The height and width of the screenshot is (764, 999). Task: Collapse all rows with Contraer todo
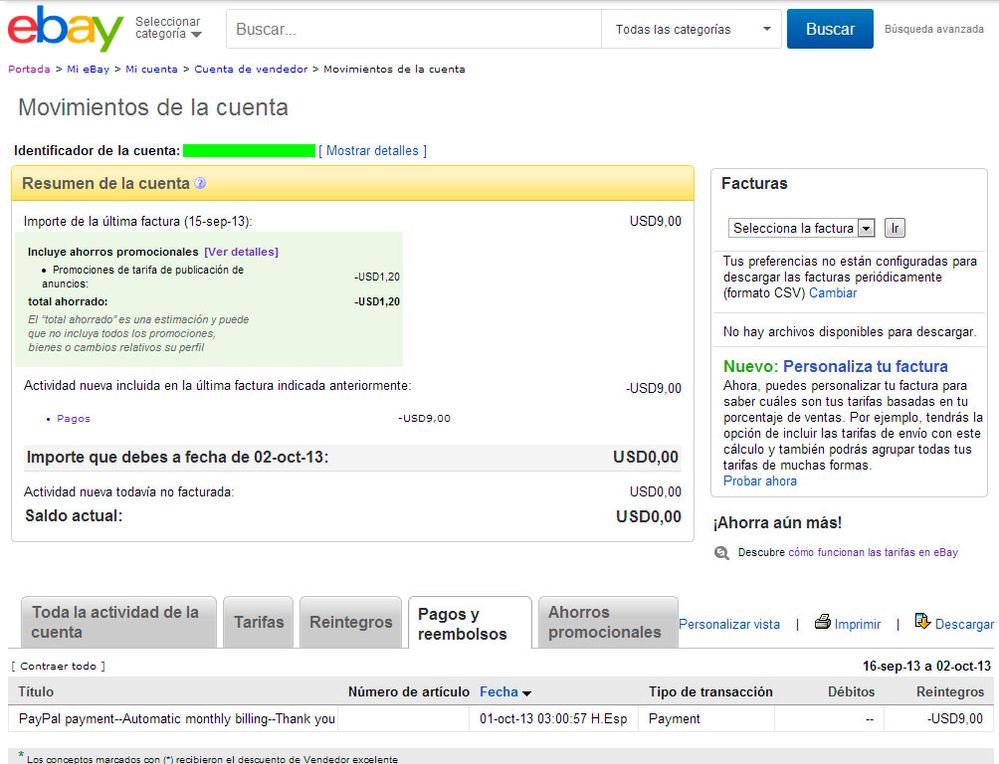58,666
